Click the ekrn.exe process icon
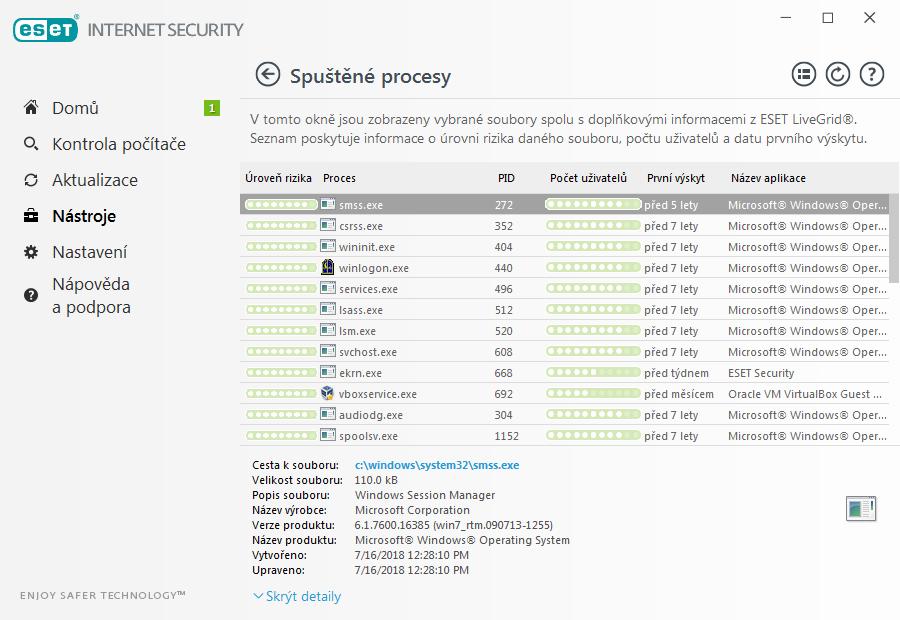The height and width of the screenshot is (620, 900). coord(328,372)
